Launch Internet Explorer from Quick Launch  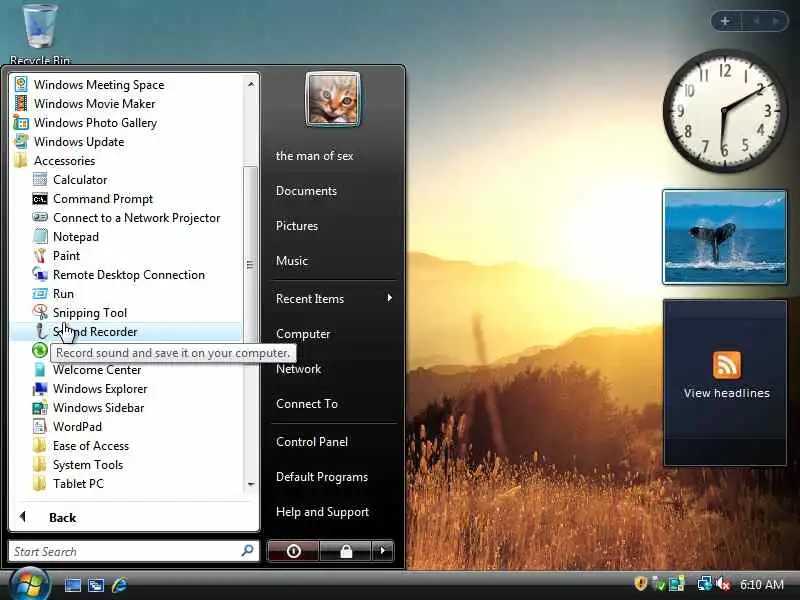pyautogui.click(x=119, y=585)
